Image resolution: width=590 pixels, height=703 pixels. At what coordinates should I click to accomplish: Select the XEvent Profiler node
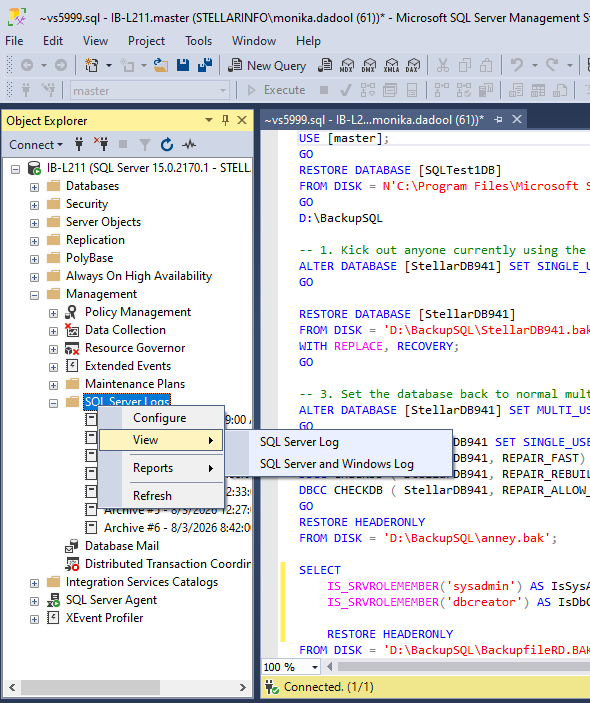pos(104,618)
